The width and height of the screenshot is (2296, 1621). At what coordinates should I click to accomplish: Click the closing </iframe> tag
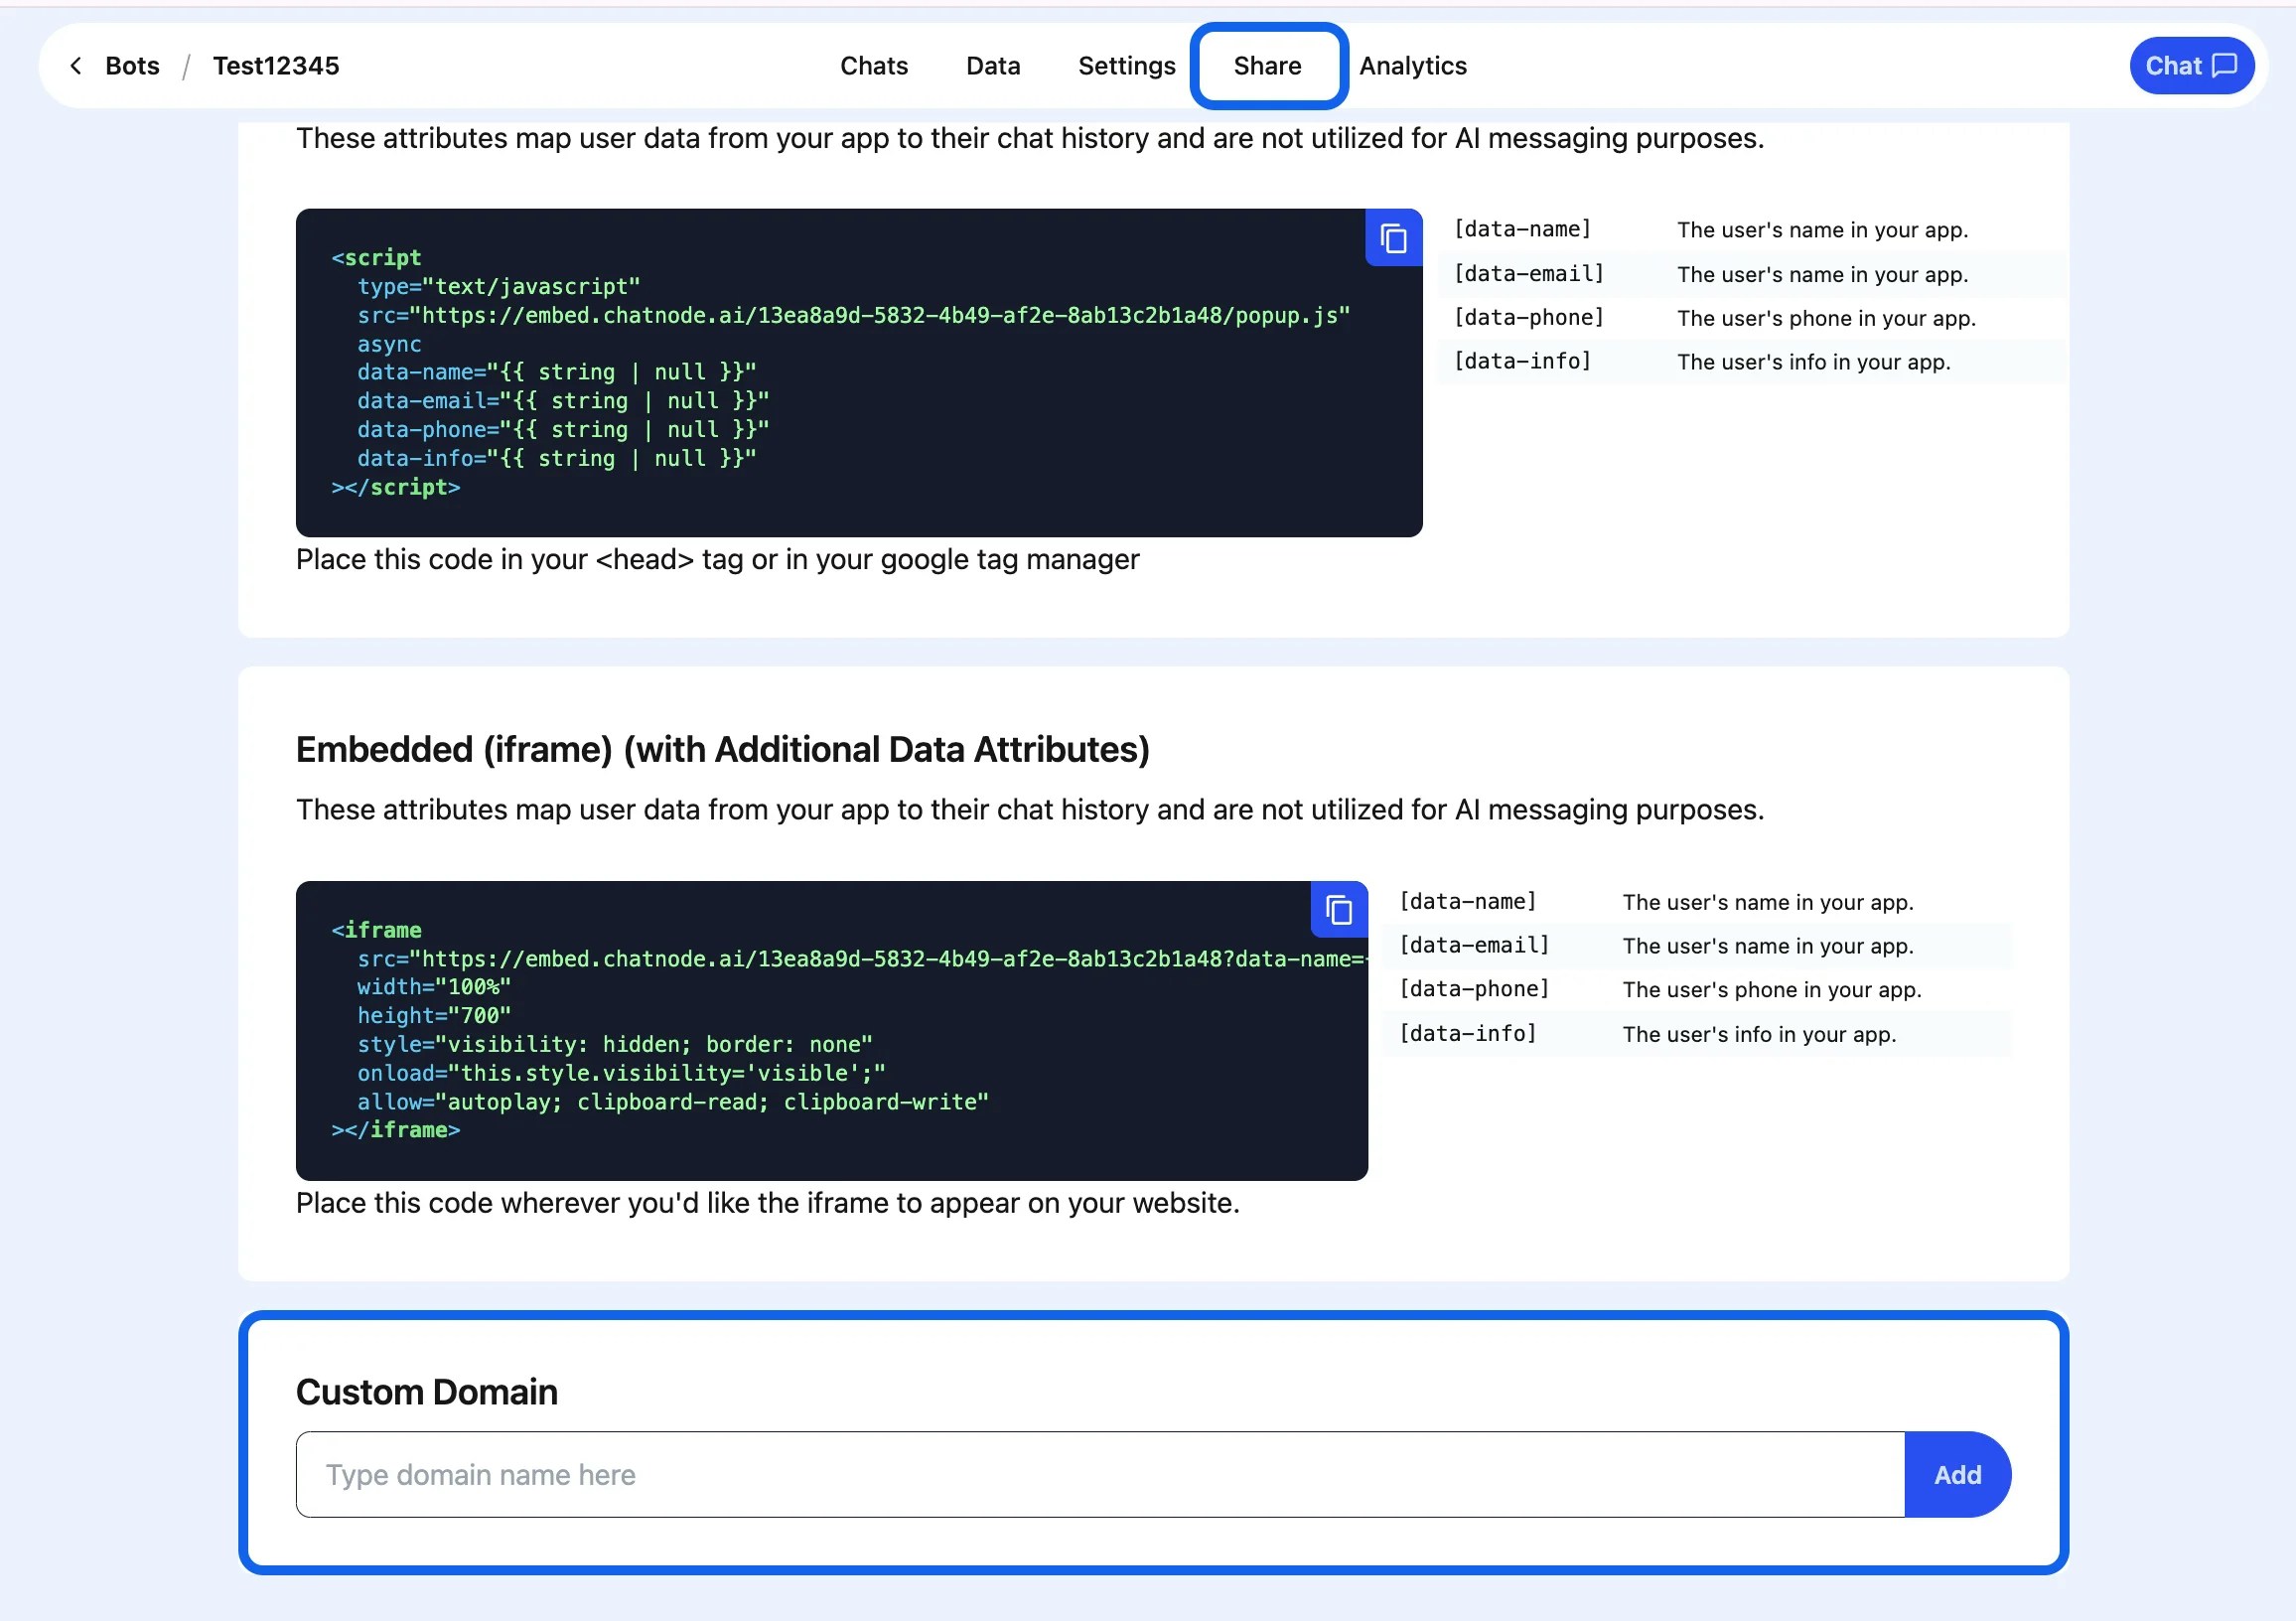(x=395, y=1130)
